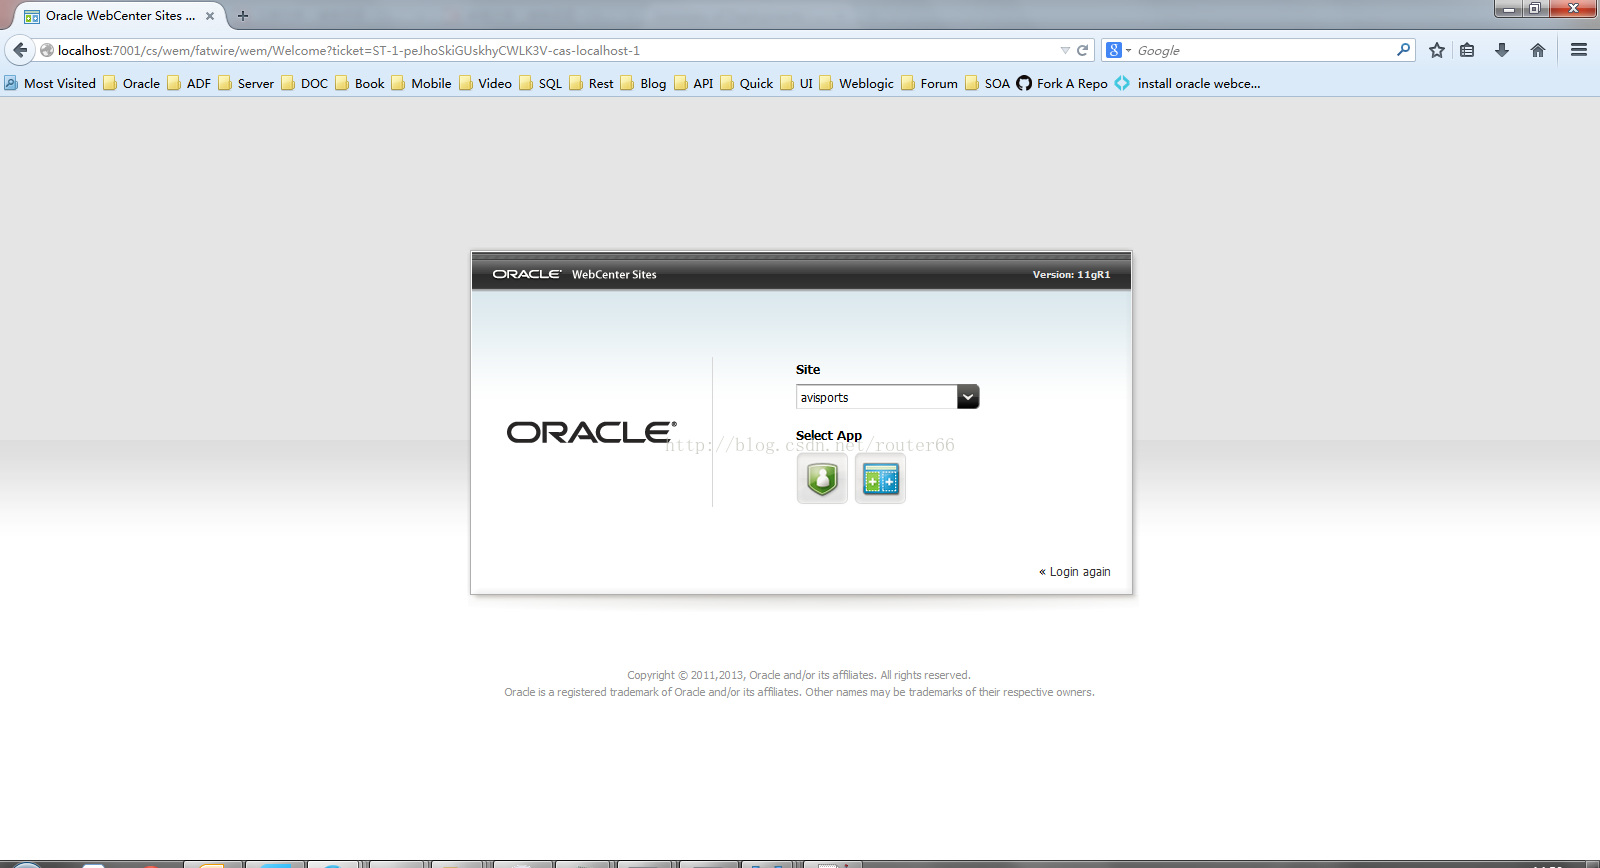
Task: Open search engine selector dropdown
Action: pos(1118,50)
